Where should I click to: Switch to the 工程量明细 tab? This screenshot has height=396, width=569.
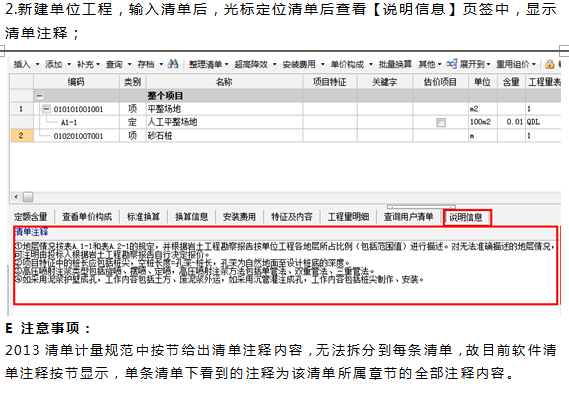click(348, 217)
